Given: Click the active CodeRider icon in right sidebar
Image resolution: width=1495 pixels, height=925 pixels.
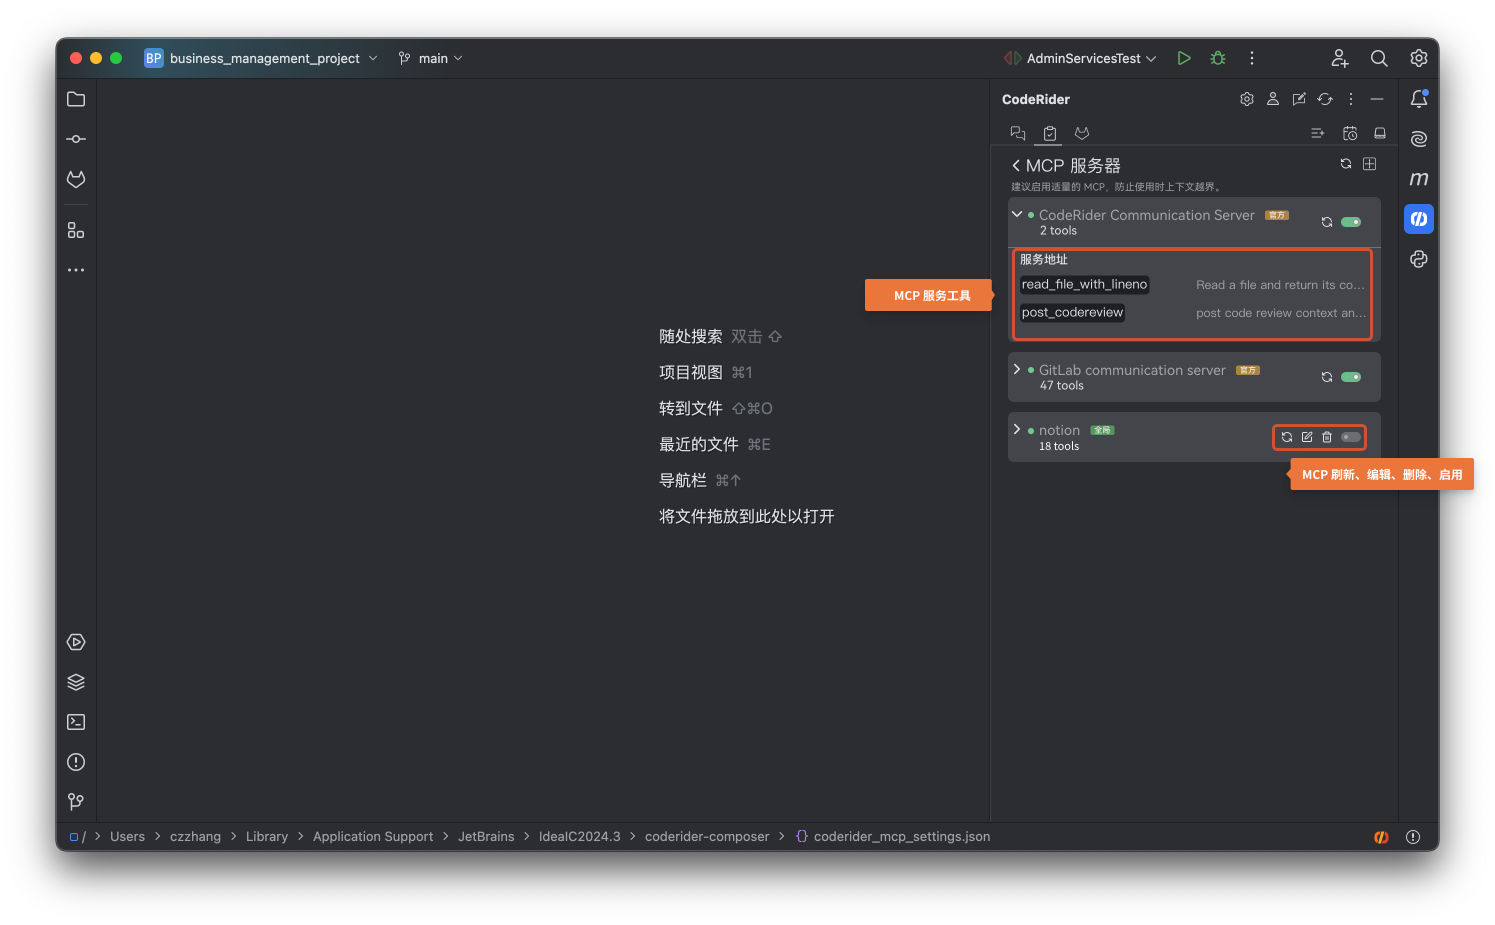Looking at the screenshot, I should [1419, 219].
